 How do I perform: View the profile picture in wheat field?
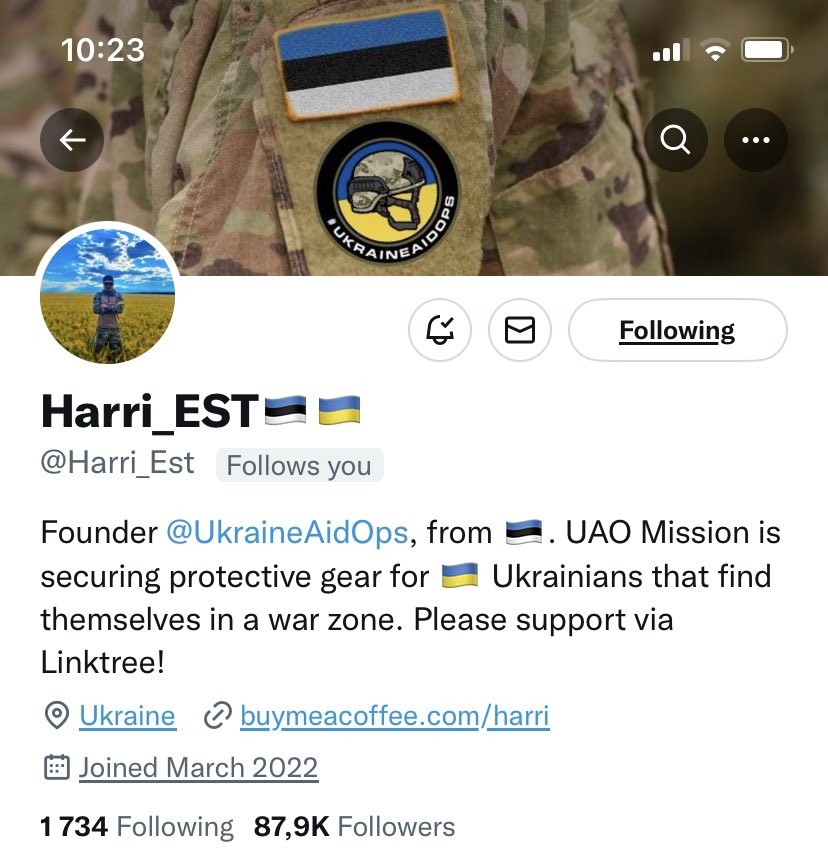click(108, 295)
